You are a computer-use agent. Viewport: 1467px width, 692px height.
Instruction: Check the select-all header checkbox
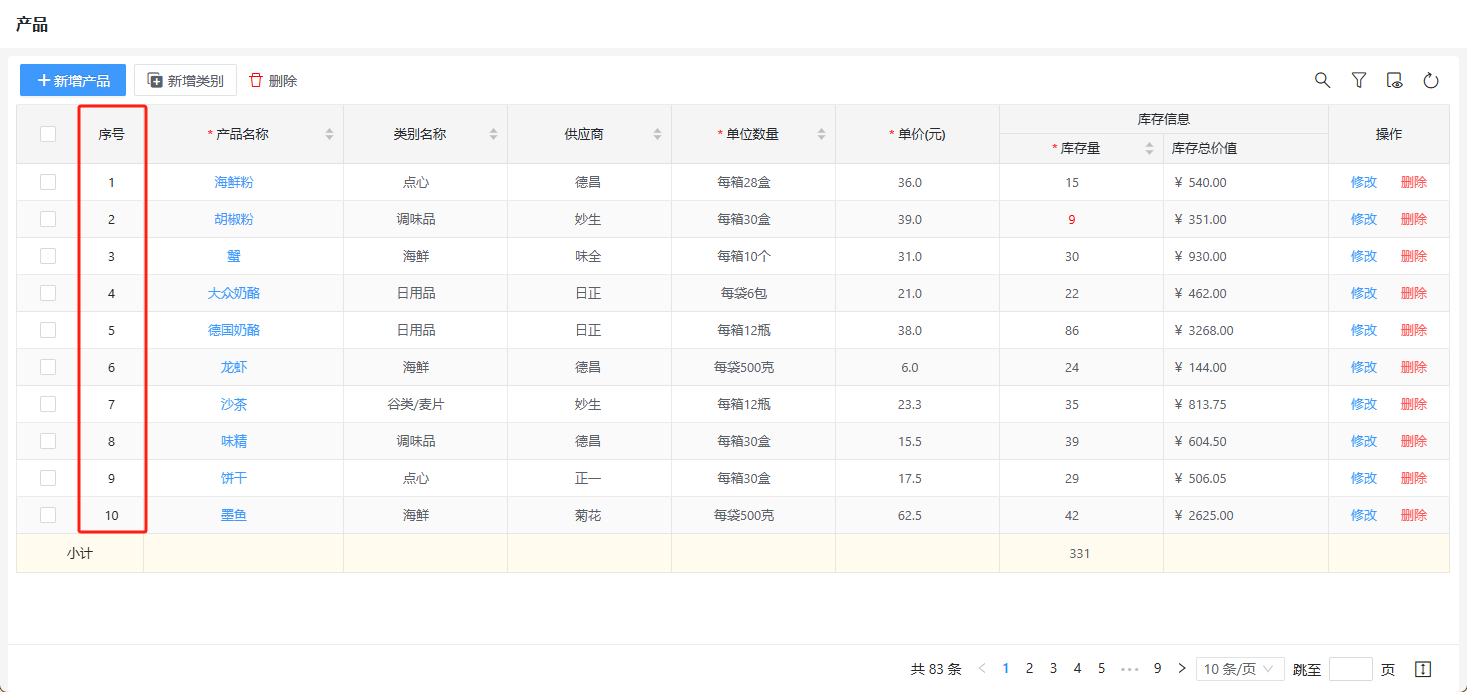(48, 134)
